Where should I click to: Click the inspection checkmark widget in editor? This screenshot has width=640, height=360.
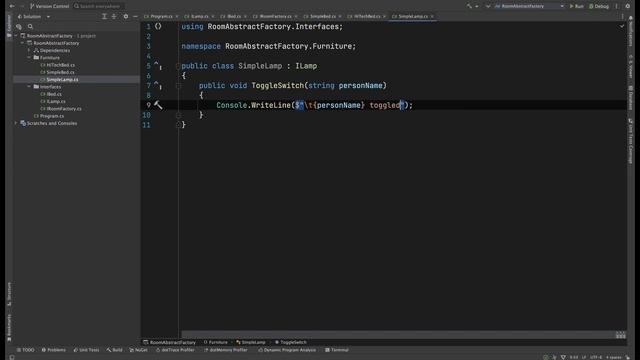[x=622, y=26]
